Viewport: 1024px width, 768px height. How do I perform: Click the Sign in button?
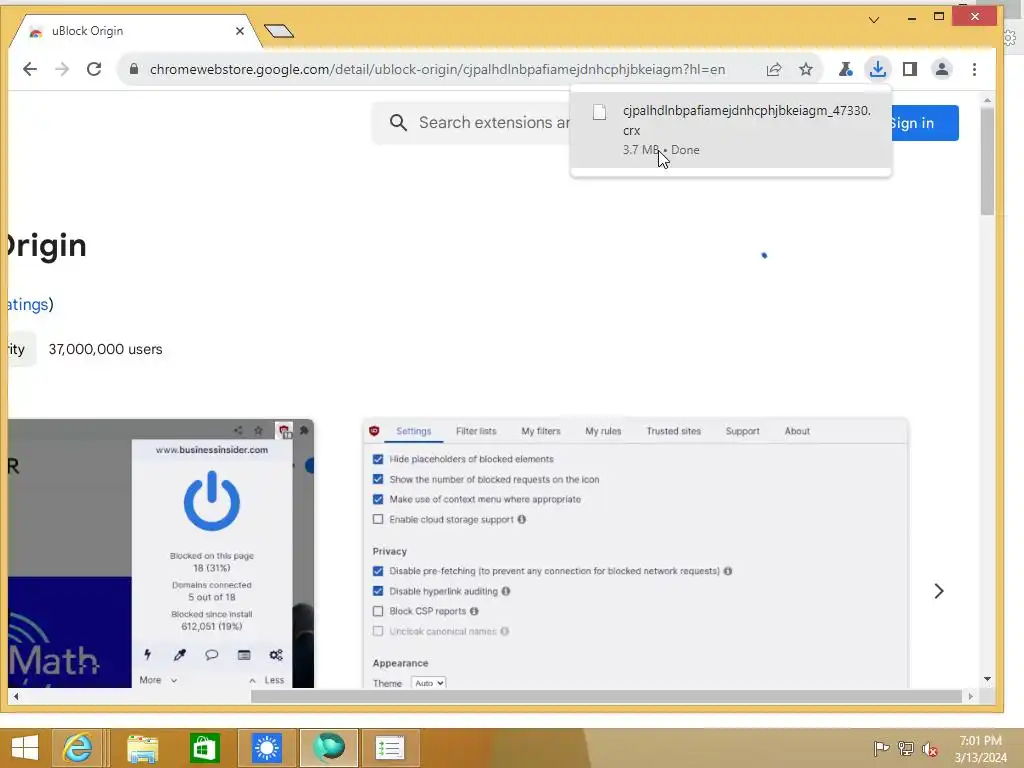(924, 123)
